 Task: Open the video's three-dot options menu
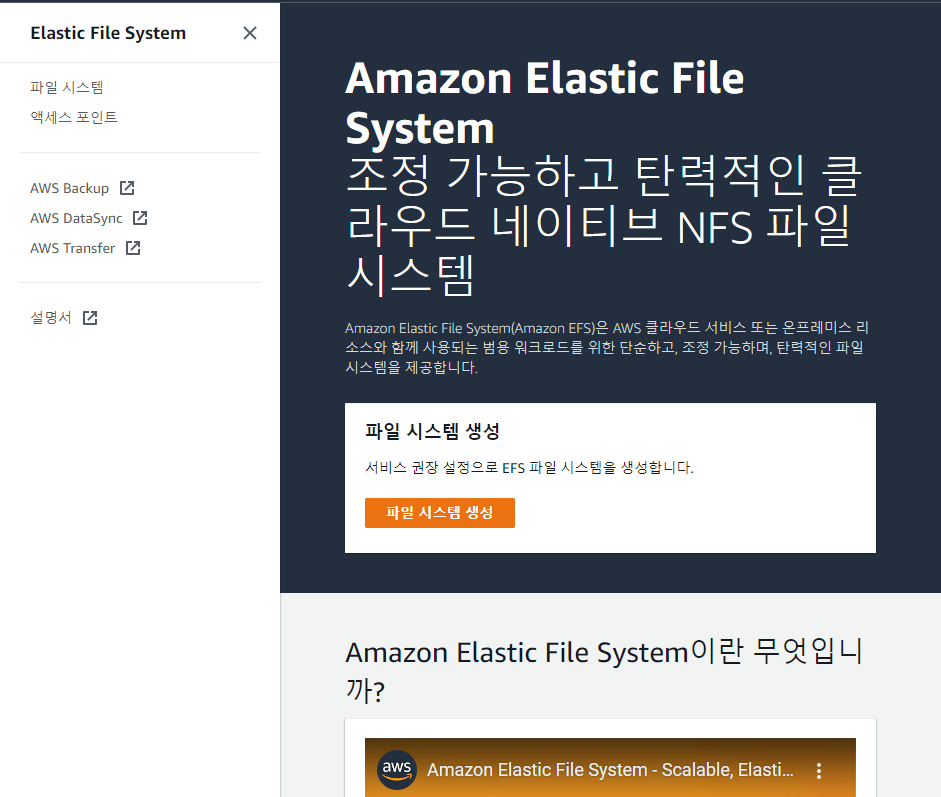(819, 771)
